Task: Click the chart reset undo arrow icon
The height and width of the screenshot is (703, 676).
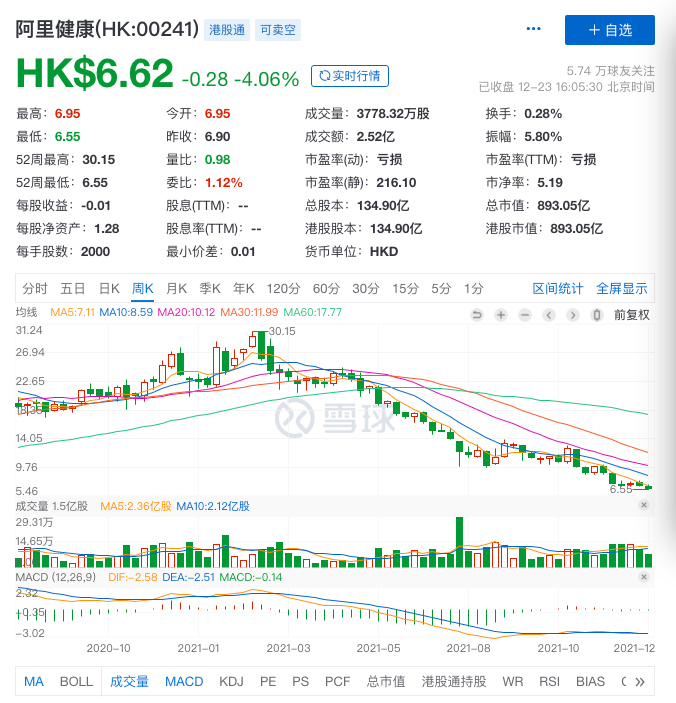Action: tap(477, 315)
